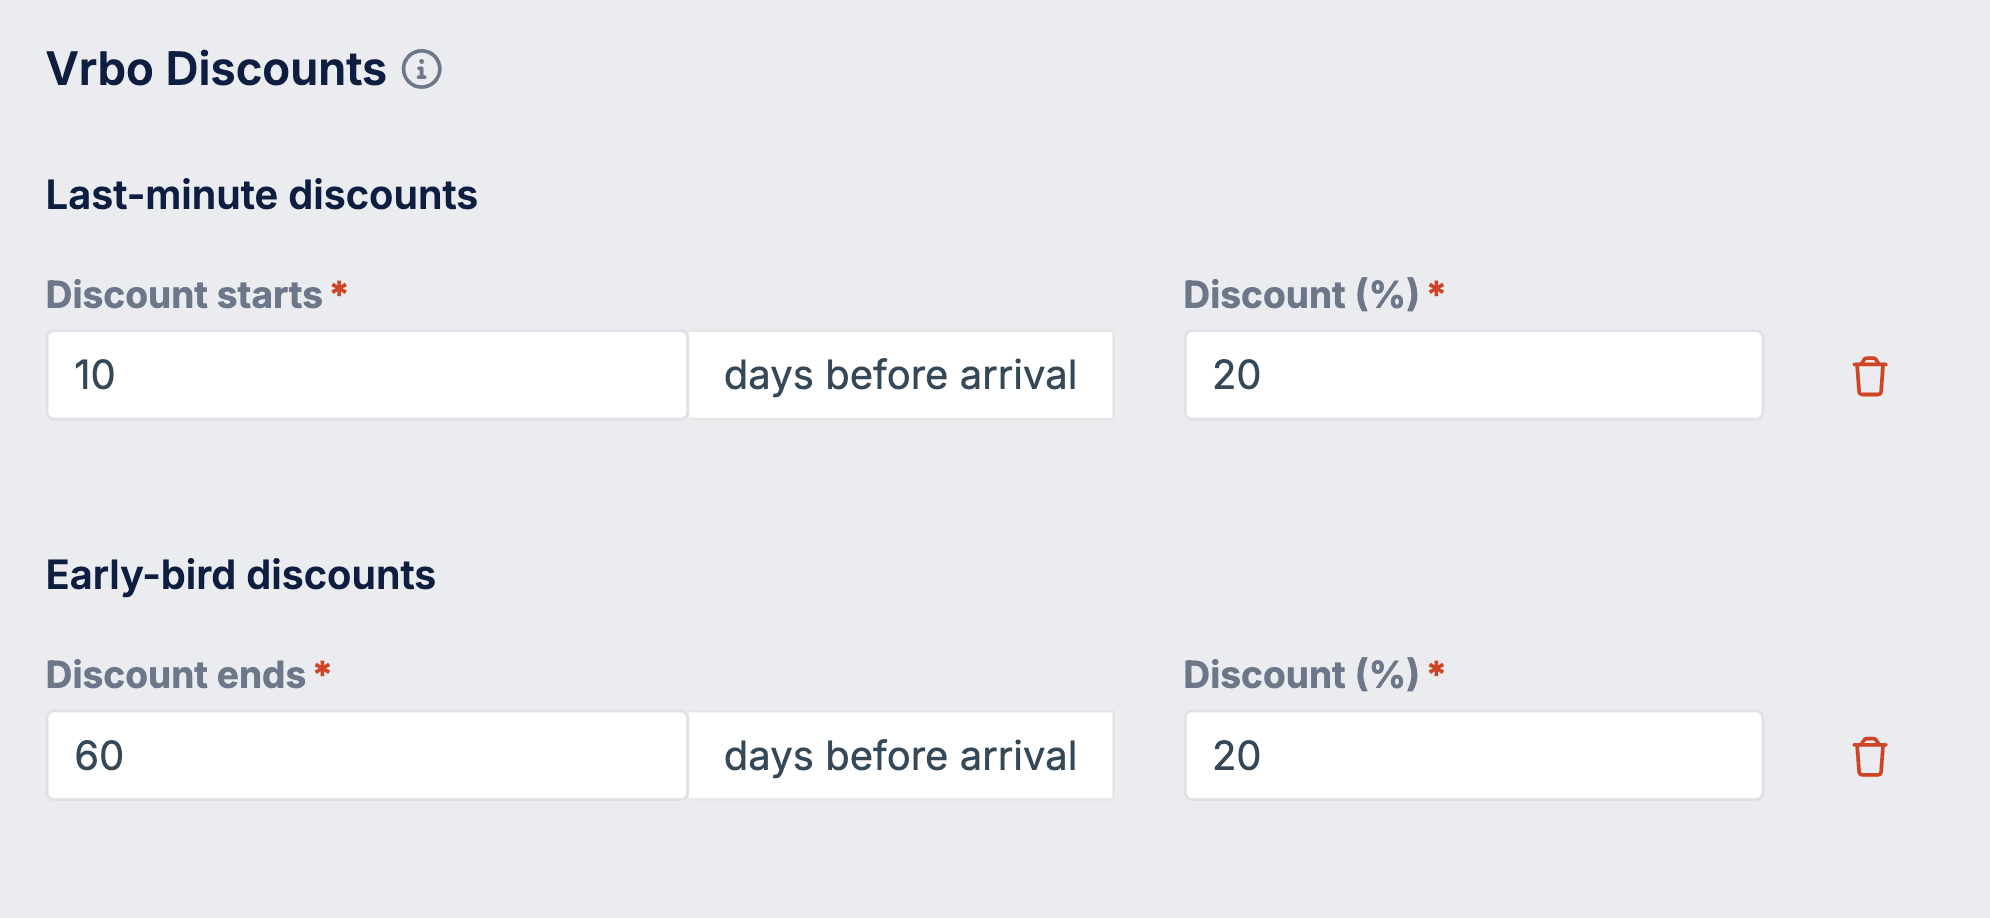Click early-bird 'days before arrival' suffix box
Image resolution: width=1990 pixels, height=918 pixels.
pyautogui.click(x=900, y=755)
